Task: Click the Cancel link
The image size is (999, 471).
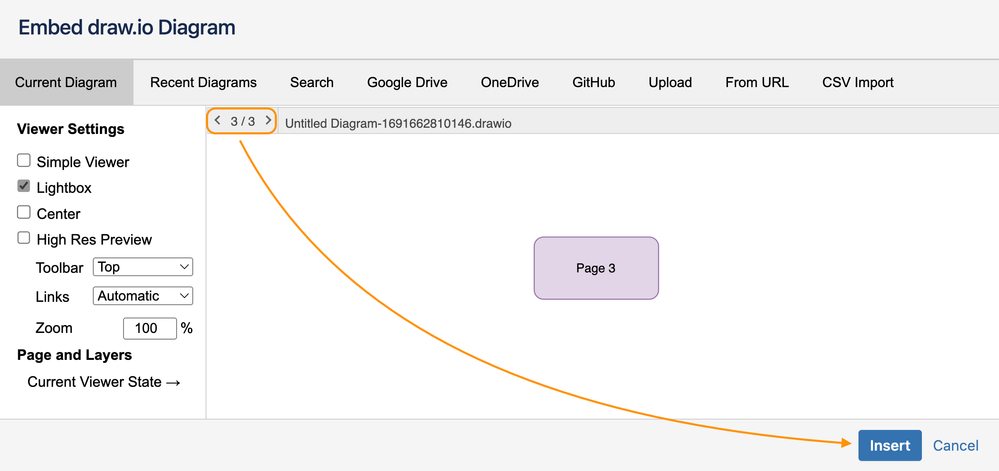Action: (x=956, y=446)
